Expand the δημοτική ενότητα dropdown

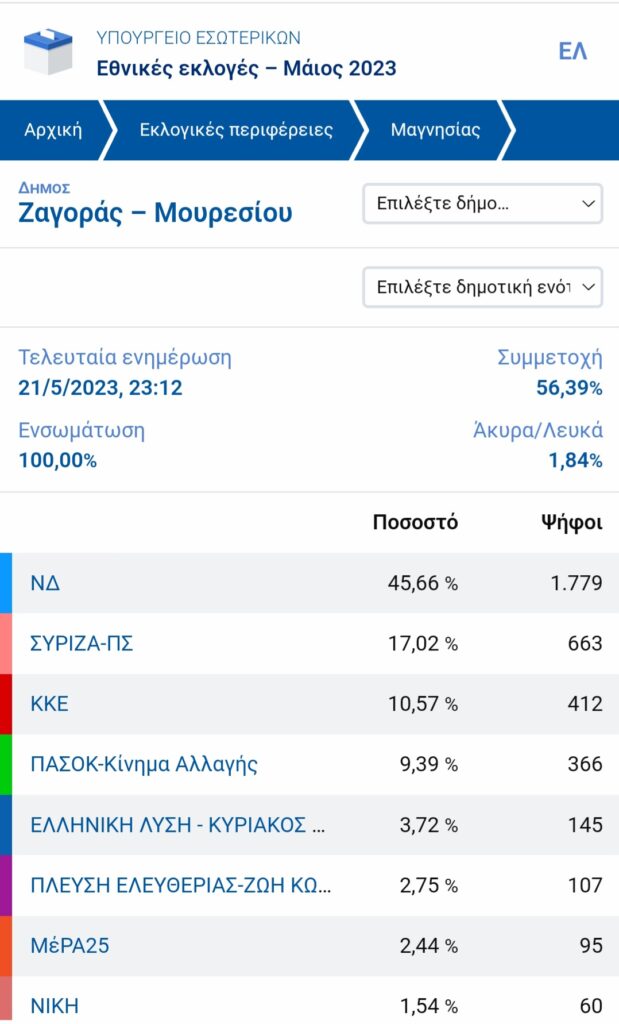point(482,287)
